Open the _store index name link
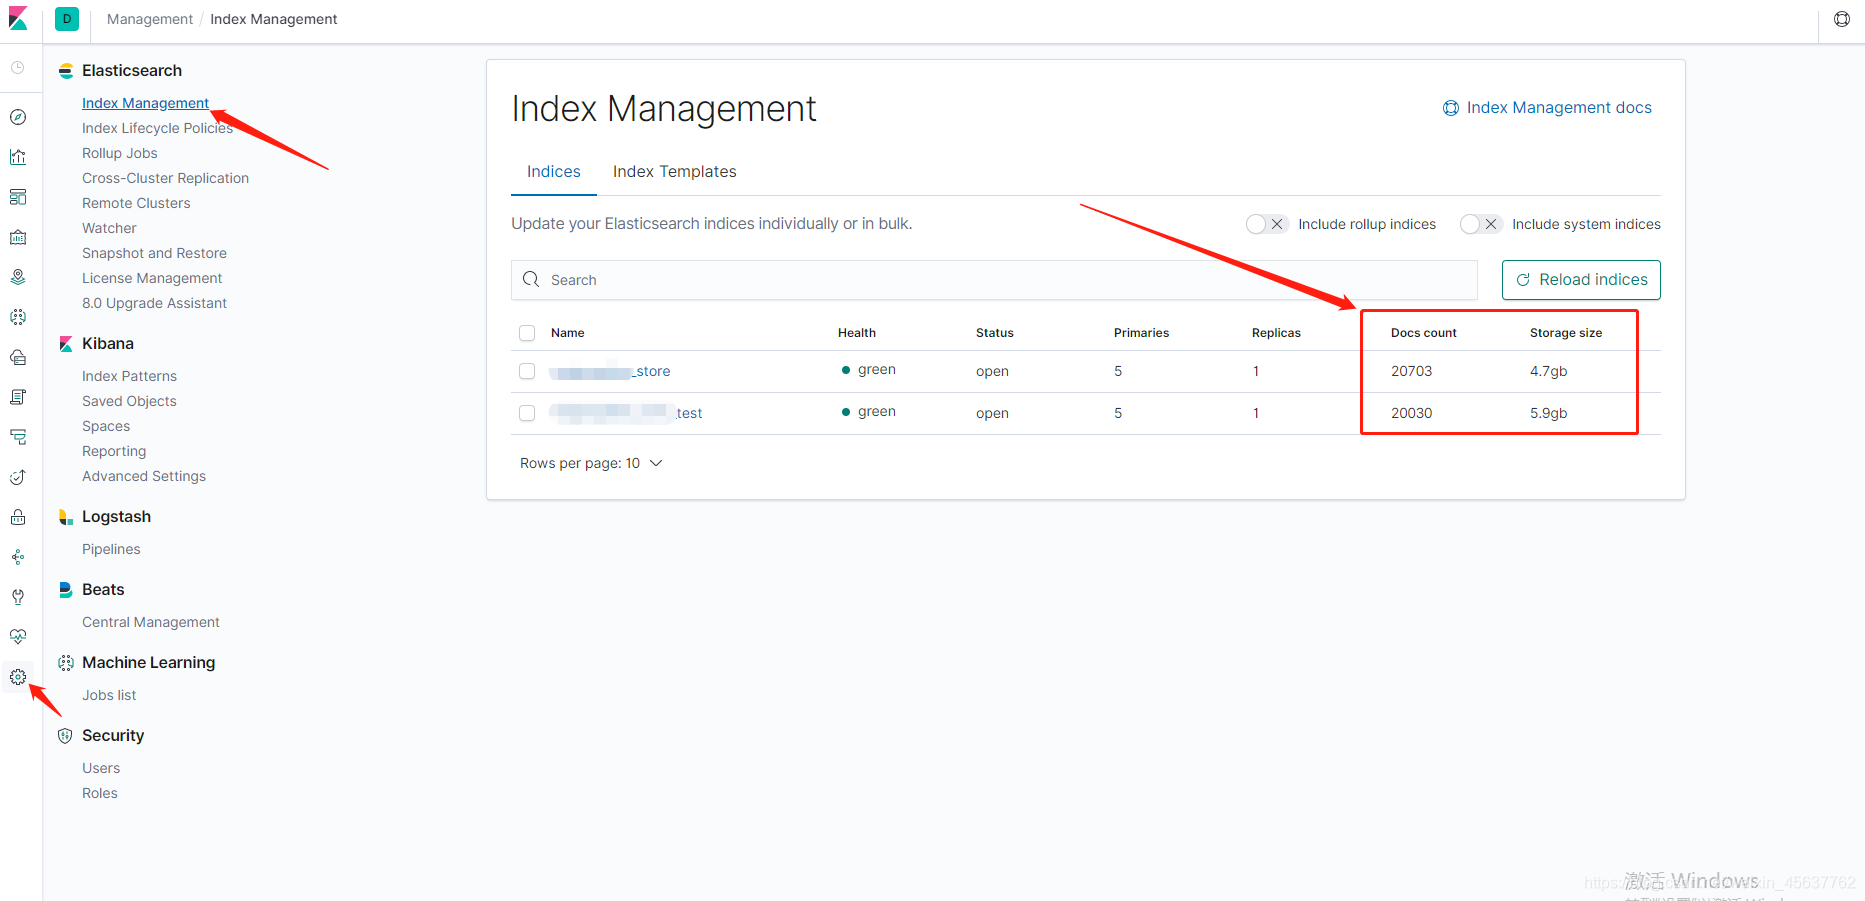 tap(610, 371)
